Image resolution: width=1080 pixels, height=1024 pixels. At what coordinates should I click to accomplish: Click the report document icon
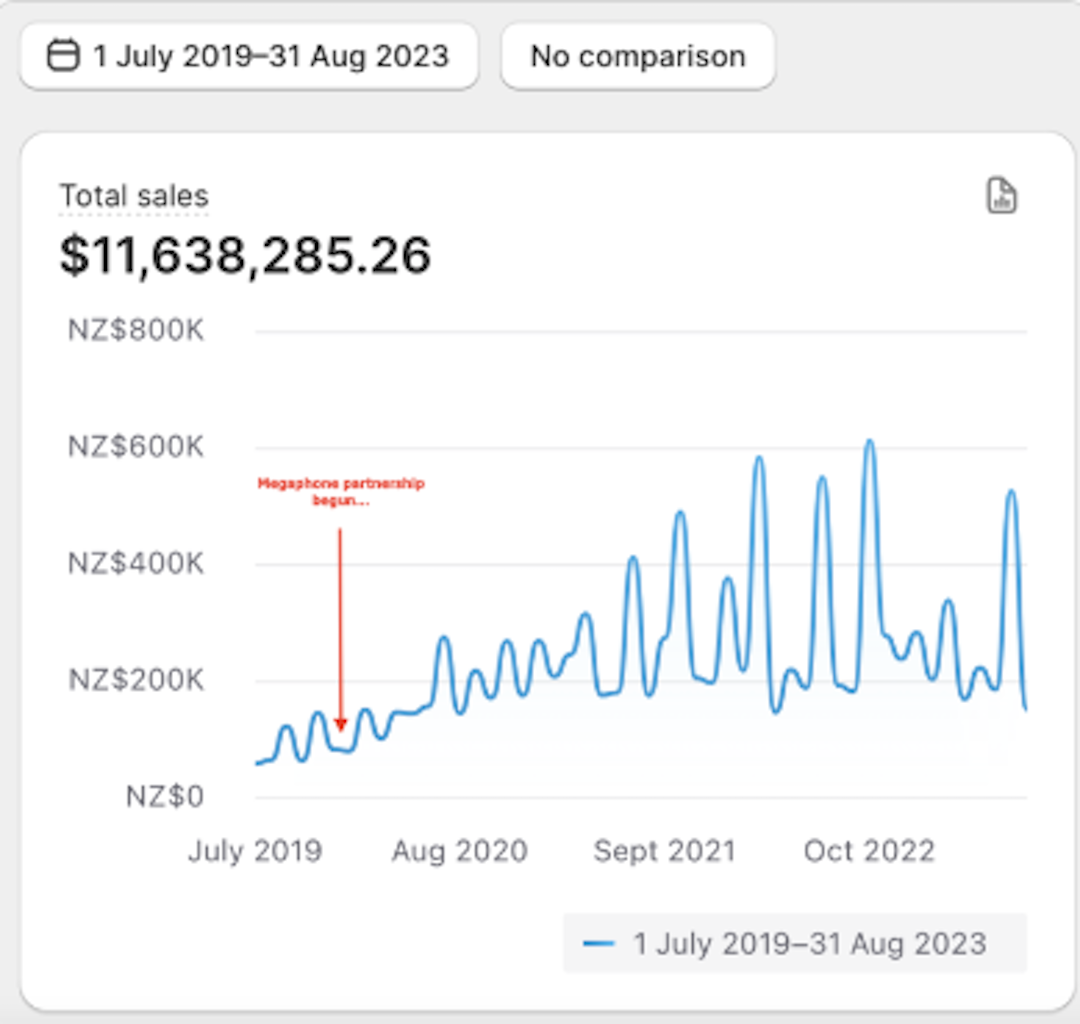[1001, 196]
